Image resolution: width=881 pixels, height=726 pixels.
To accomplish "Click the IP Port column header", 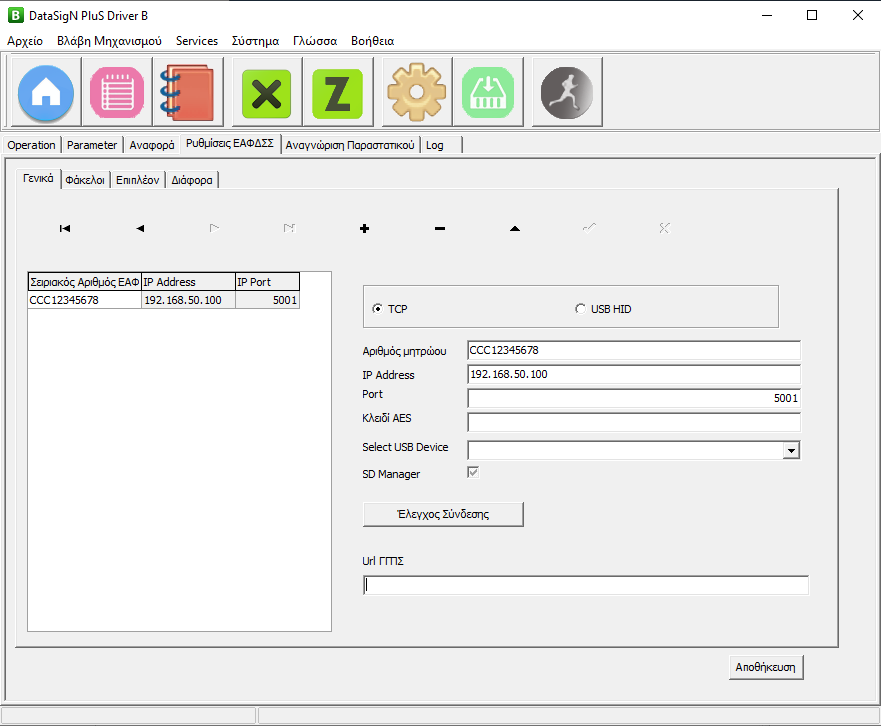I will [267, 282].
